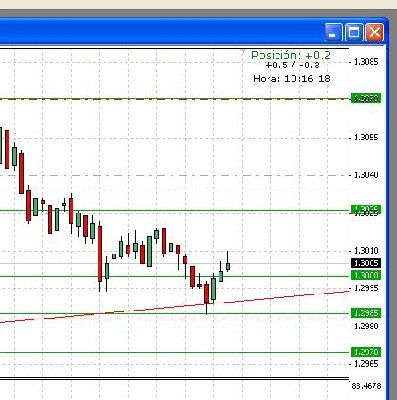
Task: Click the 1.3085 price axis label
Action: 366,62
